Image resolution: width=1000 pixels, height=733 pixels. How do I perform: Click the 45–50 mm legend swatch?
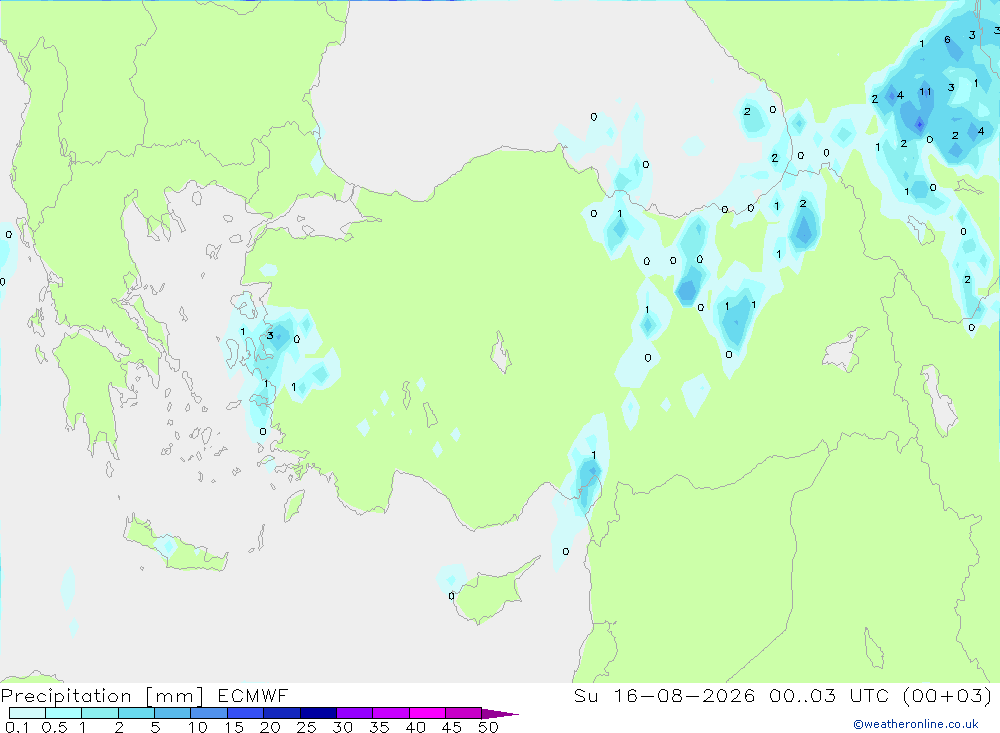point(464,713)
